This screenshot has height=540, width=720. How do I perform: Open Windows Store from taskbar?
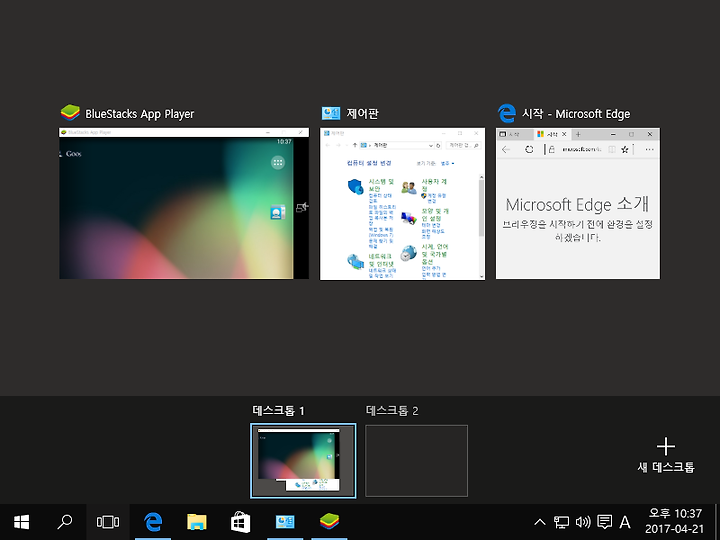pos(241,522)
